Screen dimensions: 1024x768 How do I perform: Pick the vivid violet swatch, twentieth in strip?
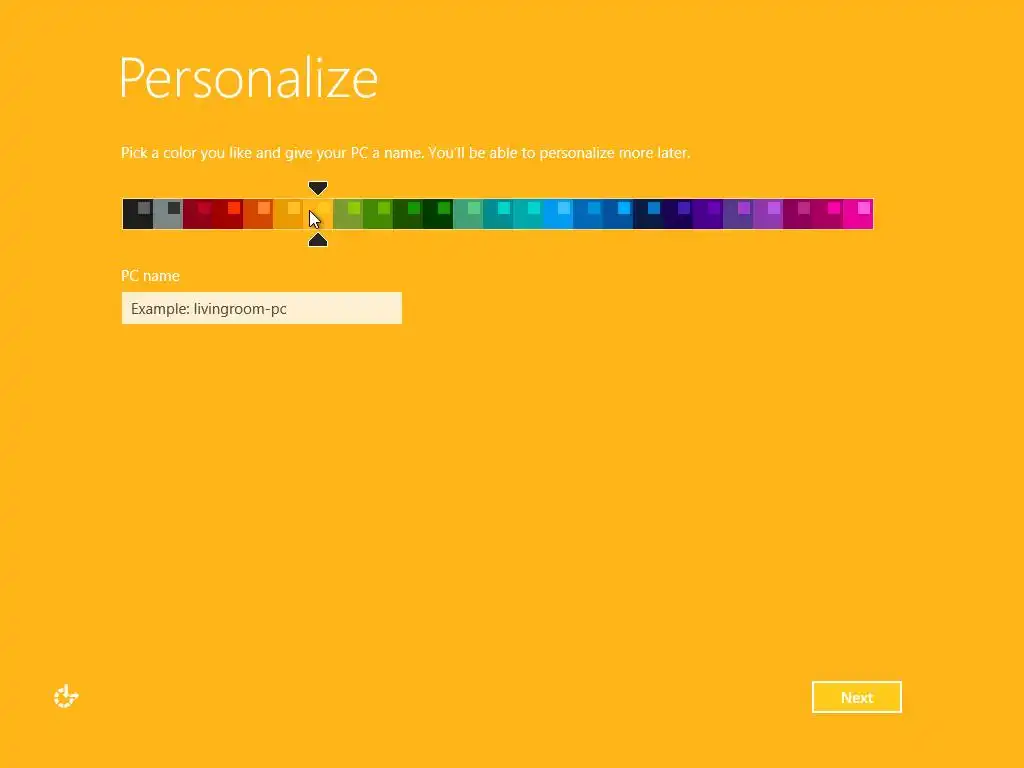(x=708, y=214)
